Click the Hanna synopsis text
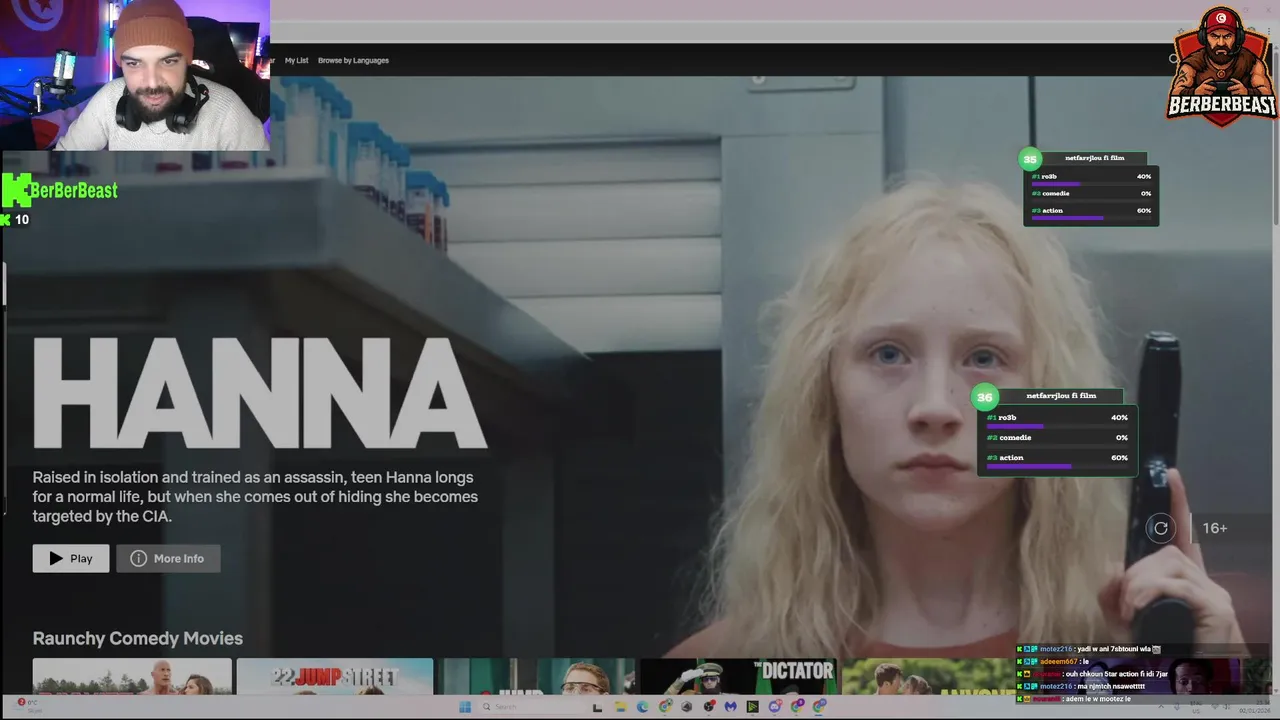 pos(255,497)
